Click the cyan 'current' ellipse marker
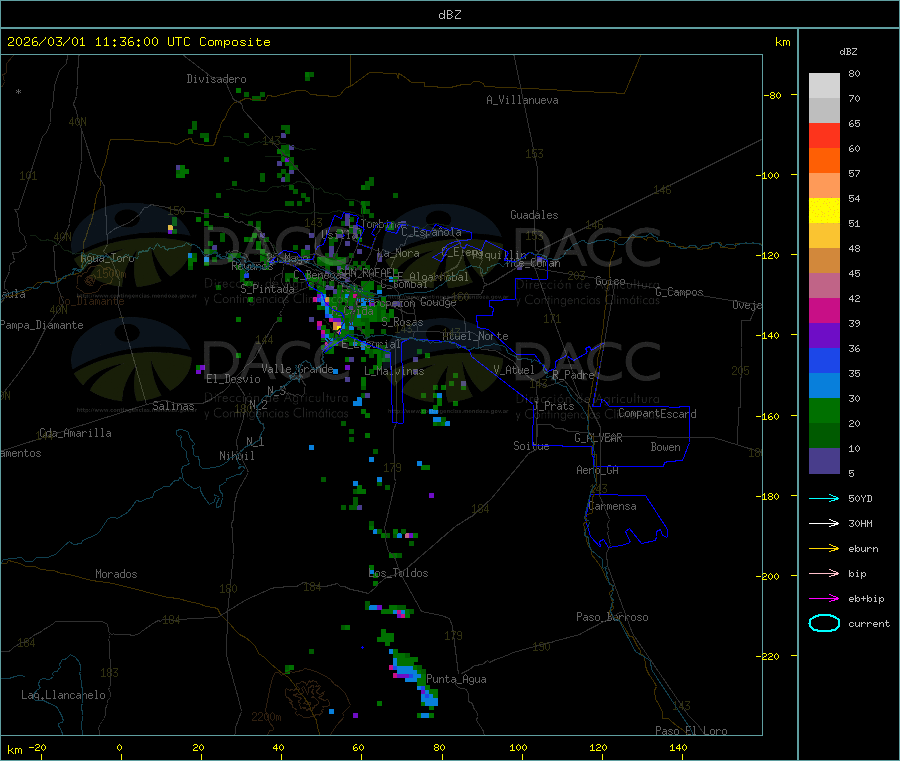Image resolution: width=900 pixels, height=761 pixels. click(824, 623)
